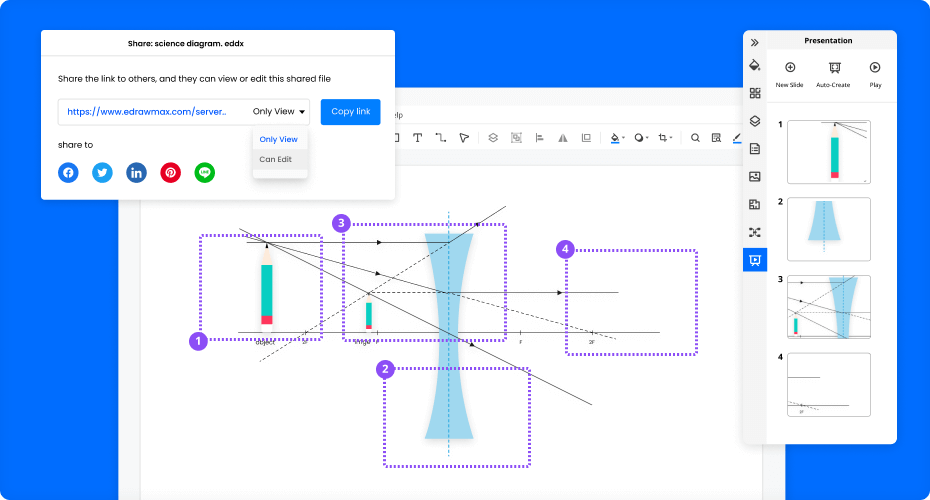Select the Text tool in the toolbar
This screenshot has height=500, width=930.
pyautogui.click(x=418, y=138)
